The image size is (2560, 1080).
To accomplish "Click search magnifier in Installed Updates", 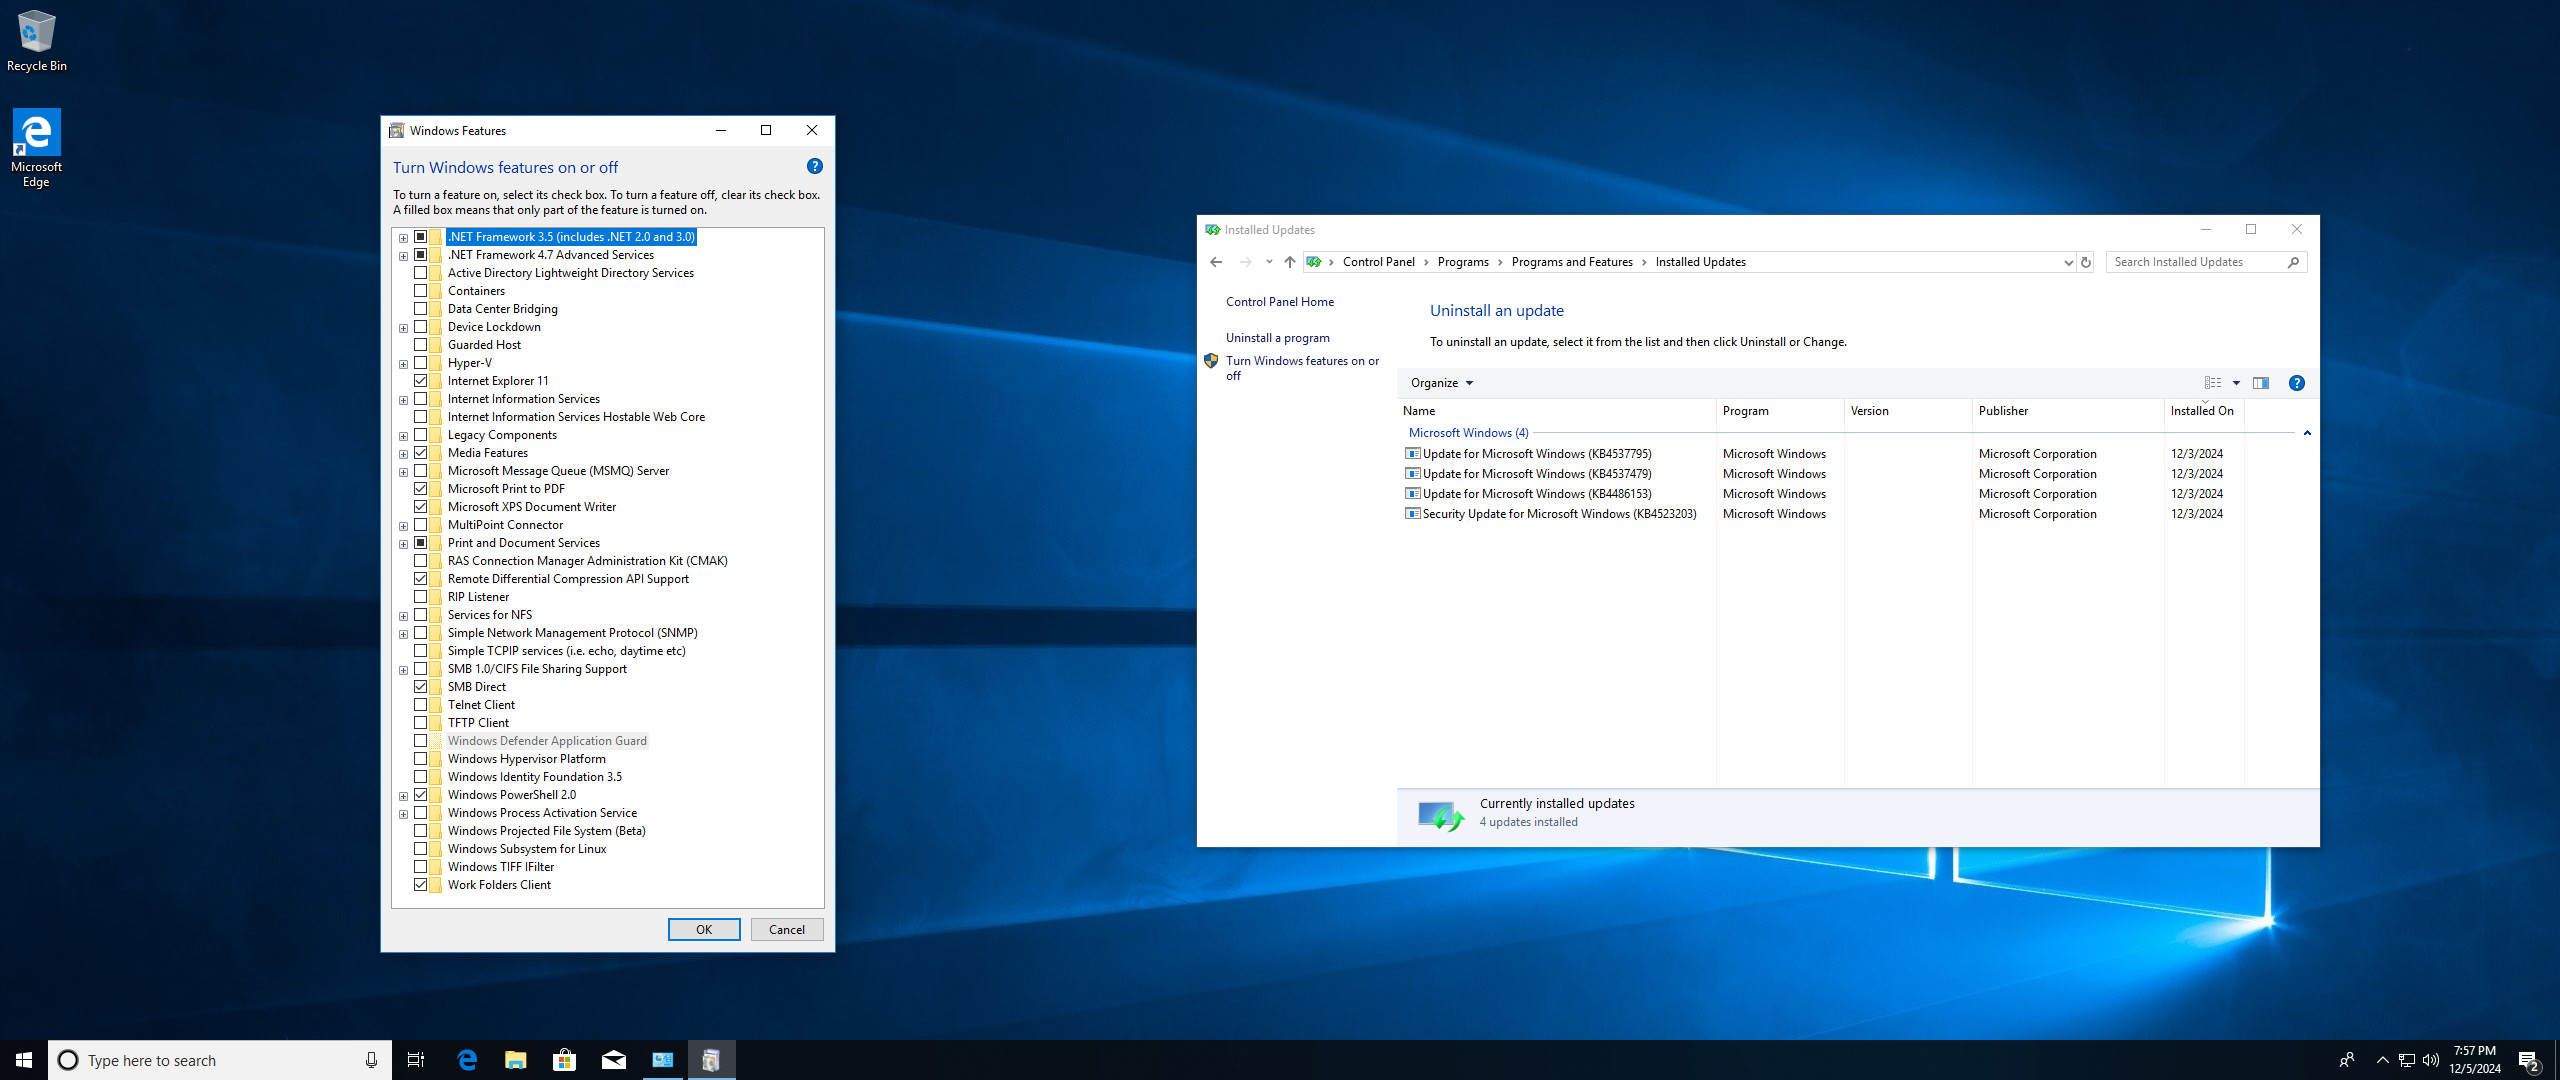I will [2294, 262].
